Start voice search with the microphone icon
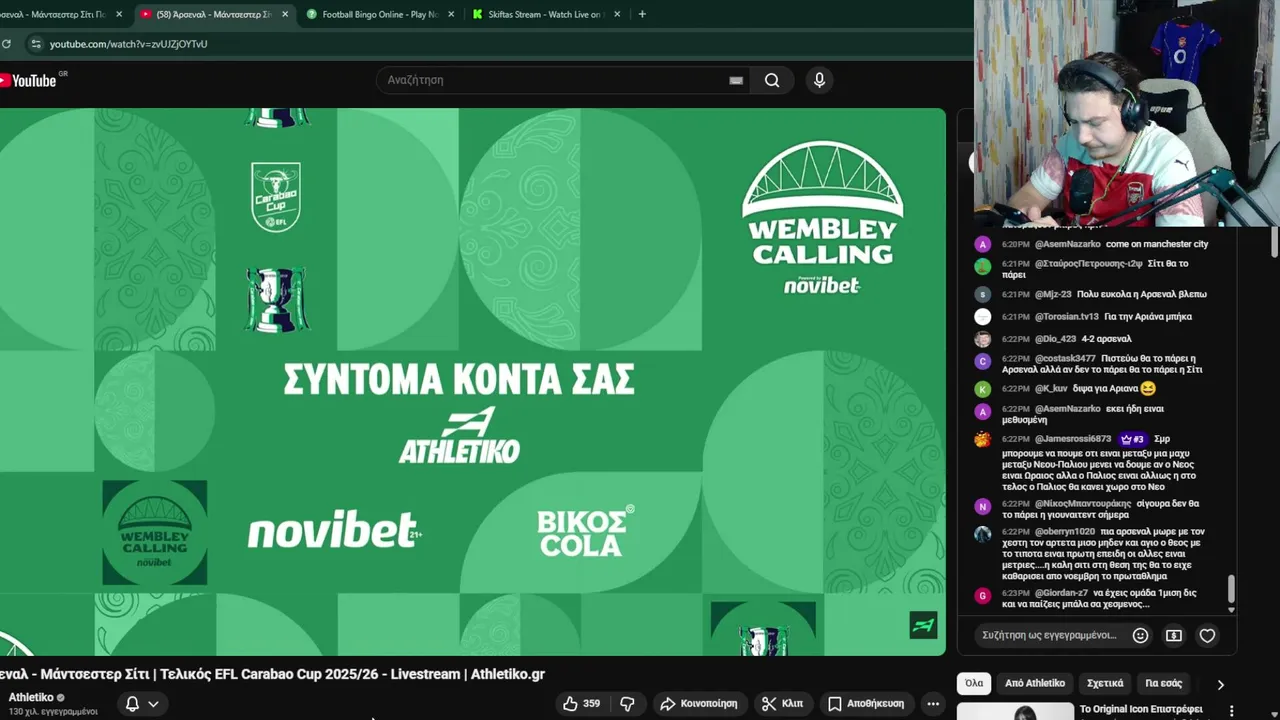 (819, 80)
